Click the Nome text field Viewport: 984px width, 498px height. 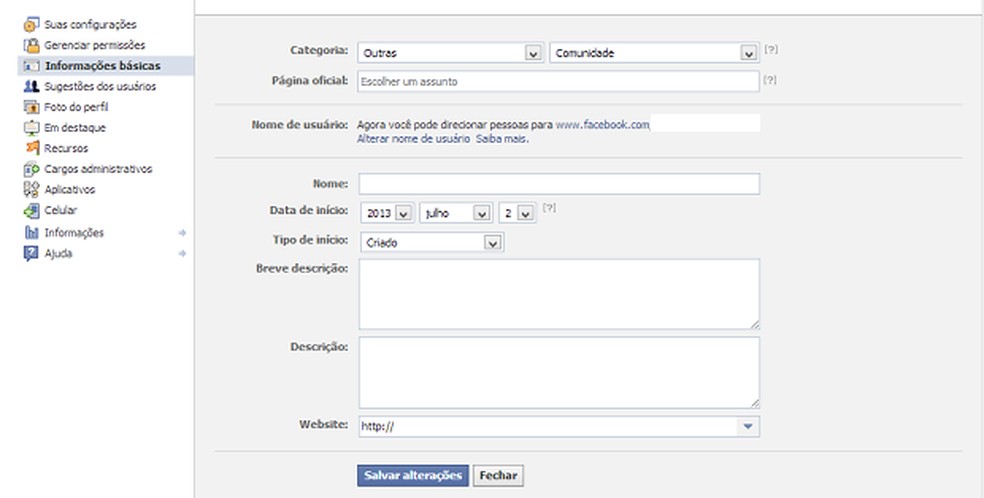pyautogui.click(x=559, y=184)
